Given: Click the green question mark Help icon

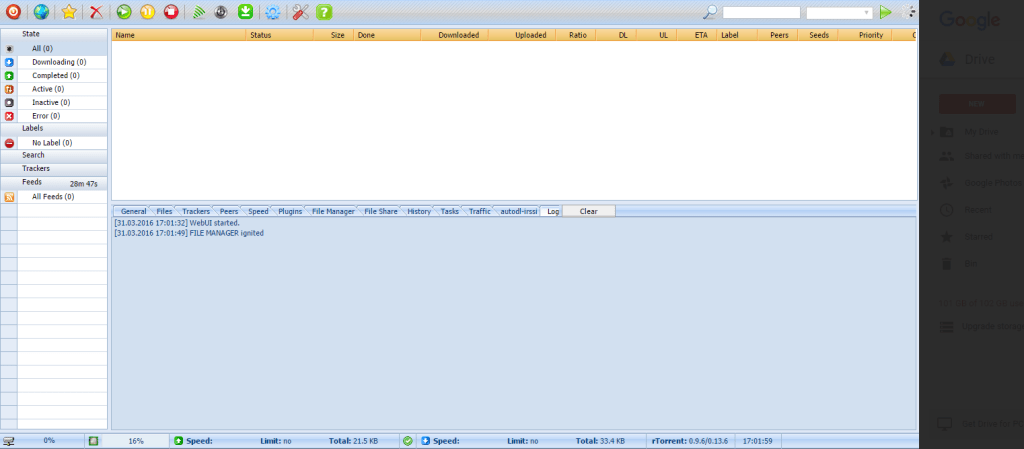Looking at the screenshot, I should tap(324, 13).
